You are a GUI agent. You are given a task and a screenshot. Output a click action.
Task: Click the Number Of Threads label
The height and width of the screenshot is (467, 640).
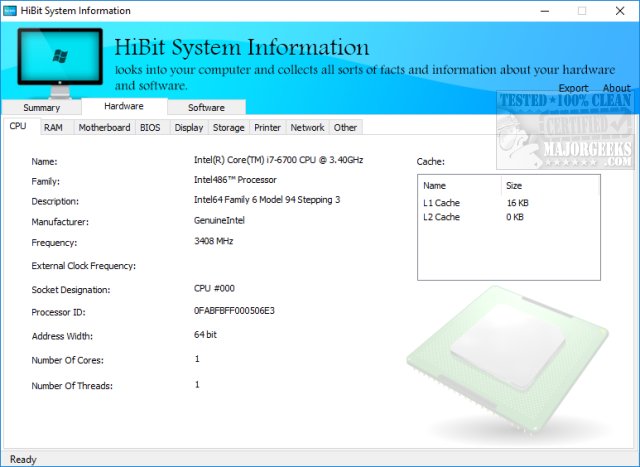click(x=72, y=386)
